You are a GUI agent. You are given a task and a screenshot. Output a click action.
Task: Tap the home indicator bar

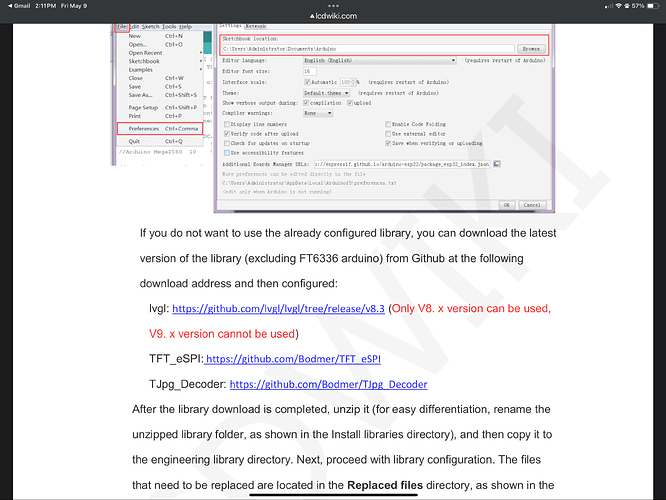pos(333,495)
